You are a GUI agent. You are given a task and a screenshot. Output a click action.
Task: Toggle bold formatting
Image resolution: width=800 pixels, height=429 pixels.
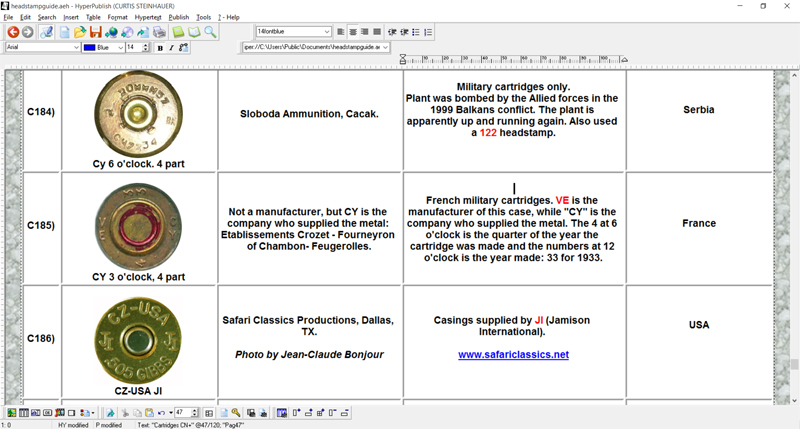coord(160,47)
